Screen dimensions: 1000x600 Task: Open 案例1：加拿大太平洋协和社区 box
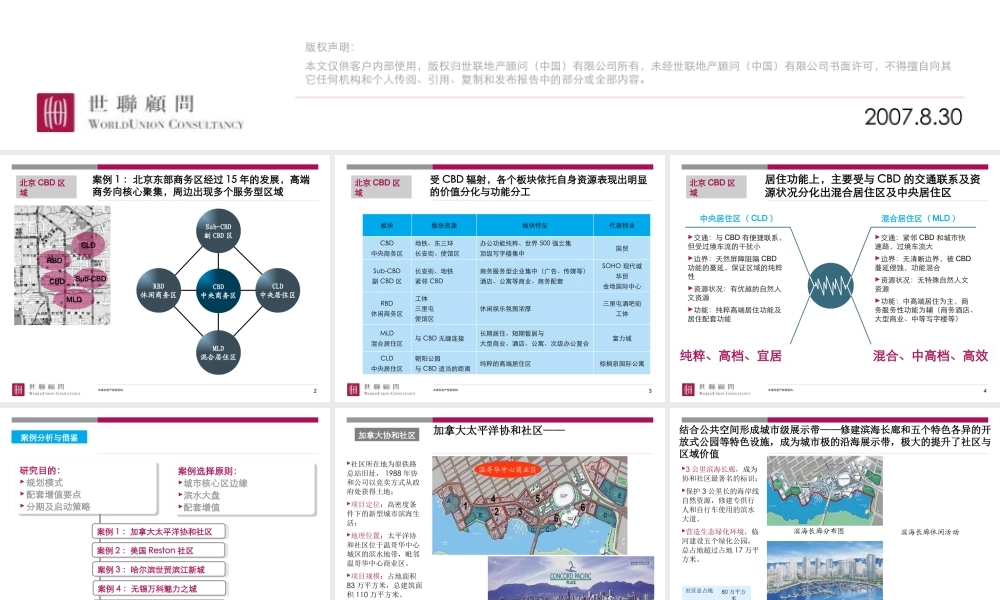(x=159, y=531)
